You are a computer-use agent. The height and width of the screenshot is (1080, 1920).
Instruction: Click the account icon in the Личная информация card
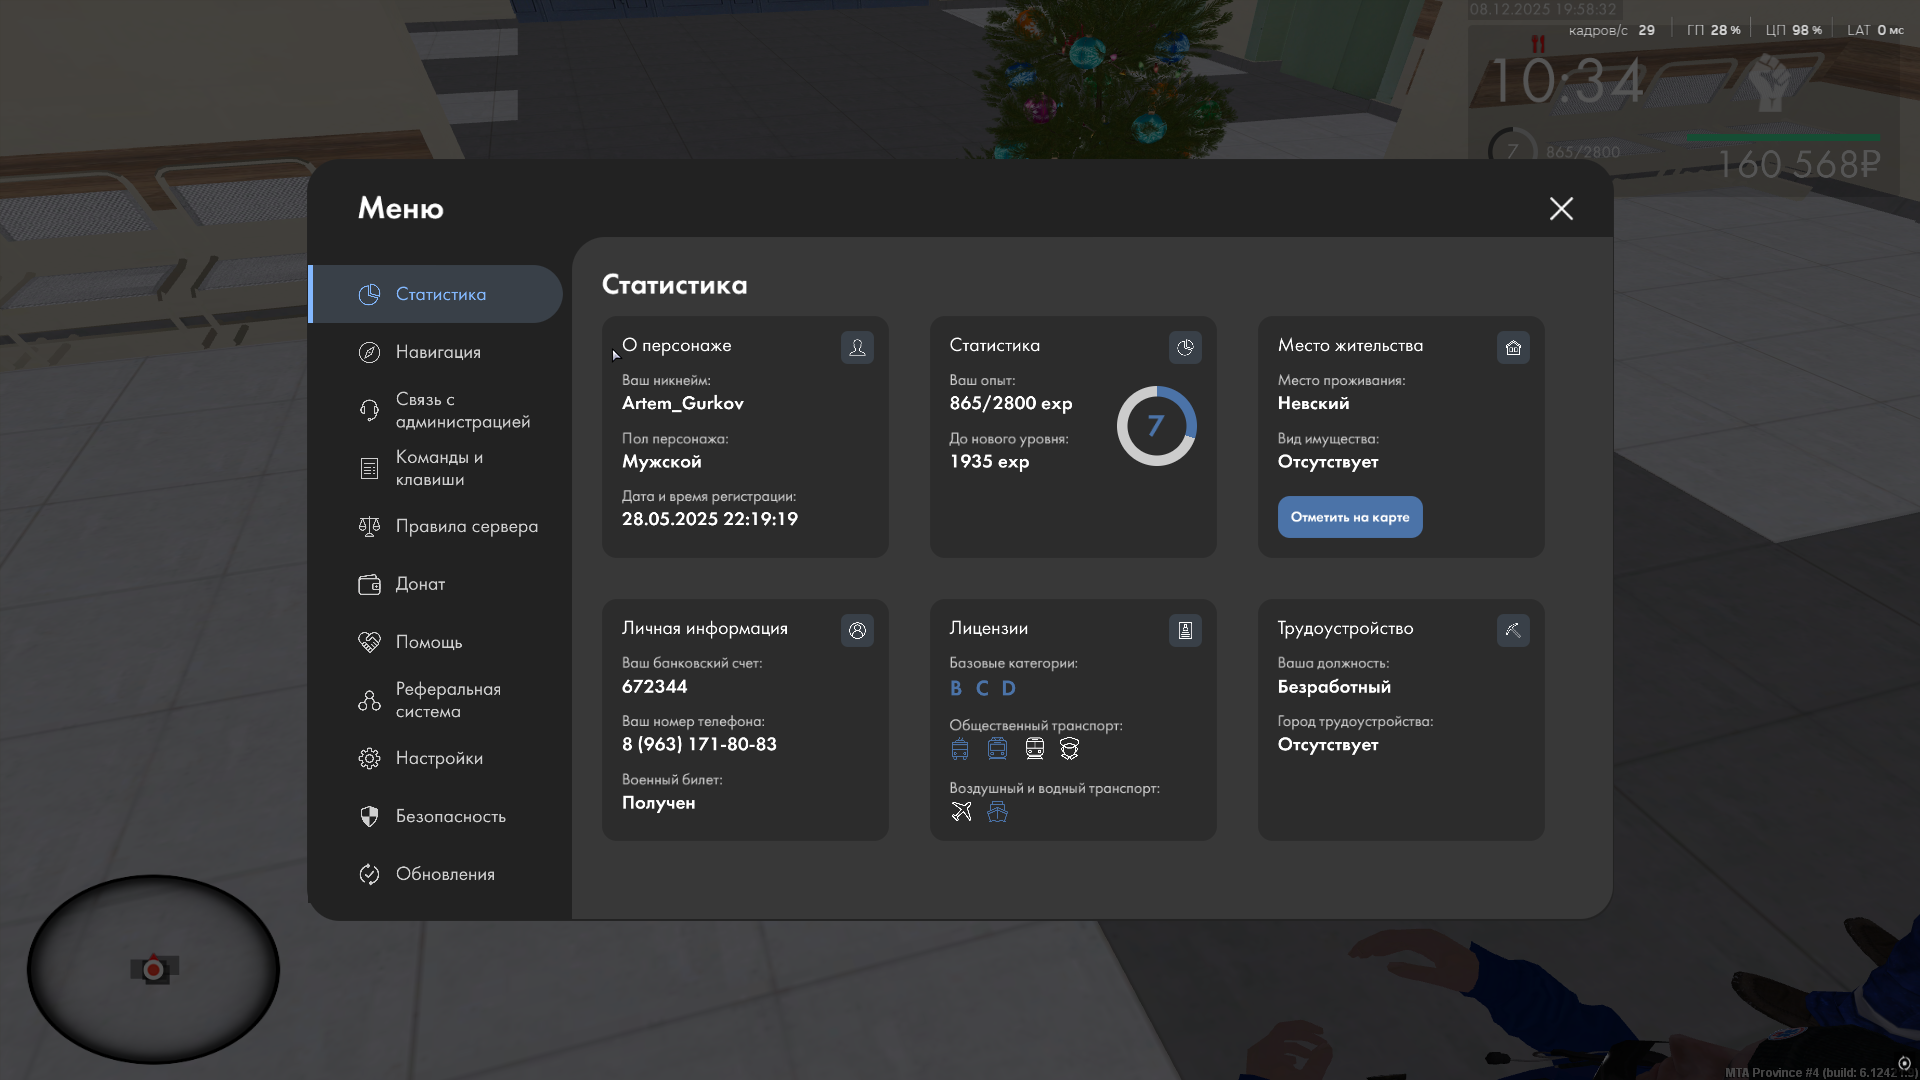pyautogui.click(x=857, y=630)
